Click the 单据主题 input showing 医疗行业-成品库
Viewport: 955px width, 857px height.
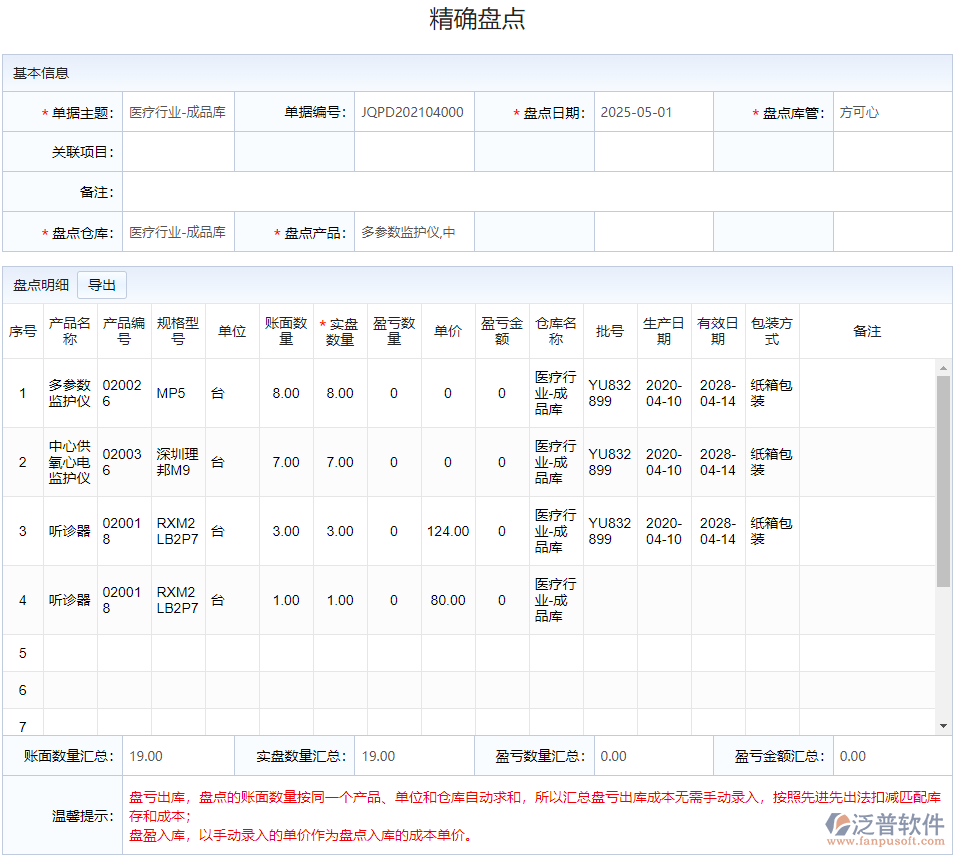point(176,112)
